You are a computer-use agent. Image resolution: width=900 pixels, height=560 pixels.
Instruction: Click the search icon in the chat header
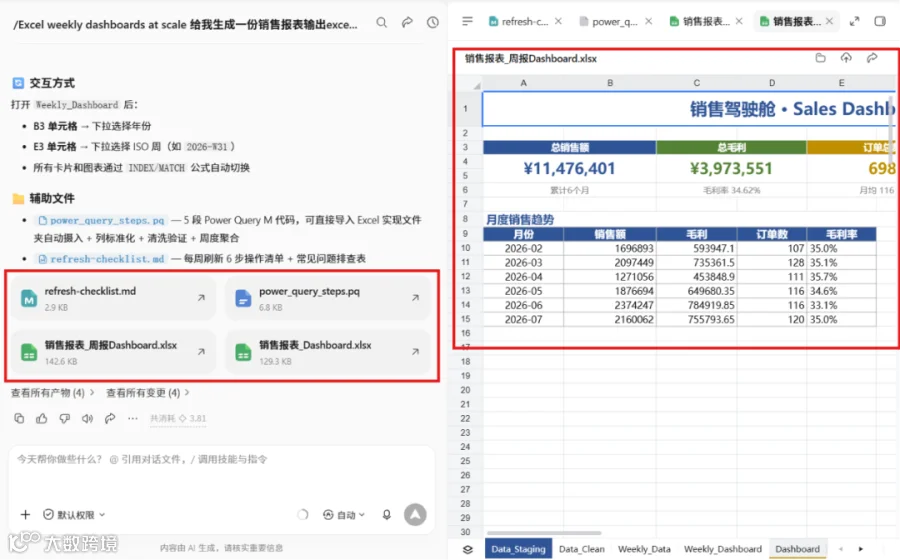[381, 22]
